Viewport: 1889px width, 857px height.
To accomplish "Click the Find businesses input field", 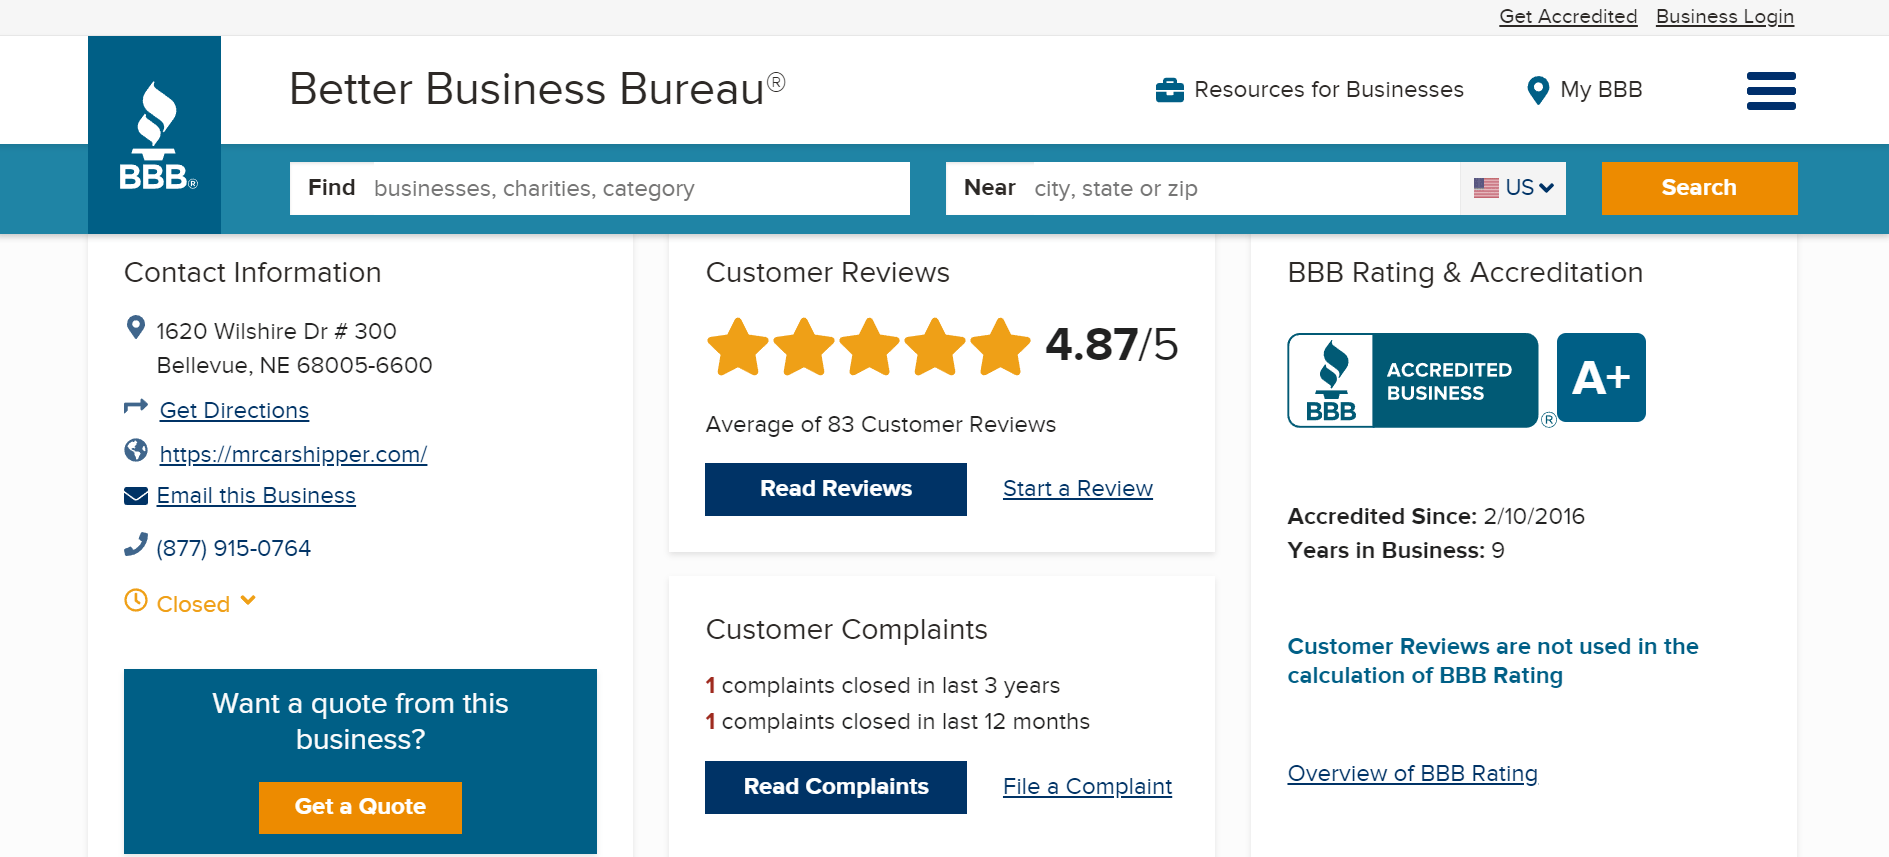I will click(x=635, y=188).
